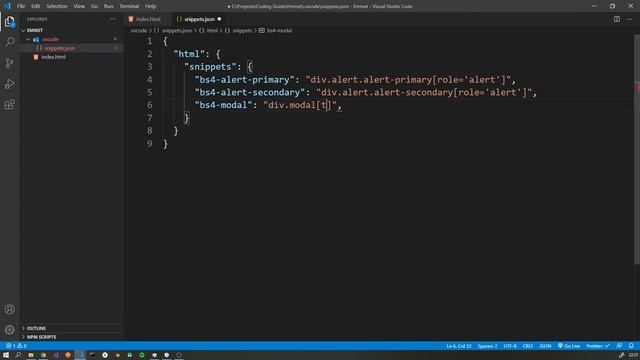Open Explorer views and more actions ellipsis
Screen dimensions: 640x360
pyautogui.click(x=113, y=19)
